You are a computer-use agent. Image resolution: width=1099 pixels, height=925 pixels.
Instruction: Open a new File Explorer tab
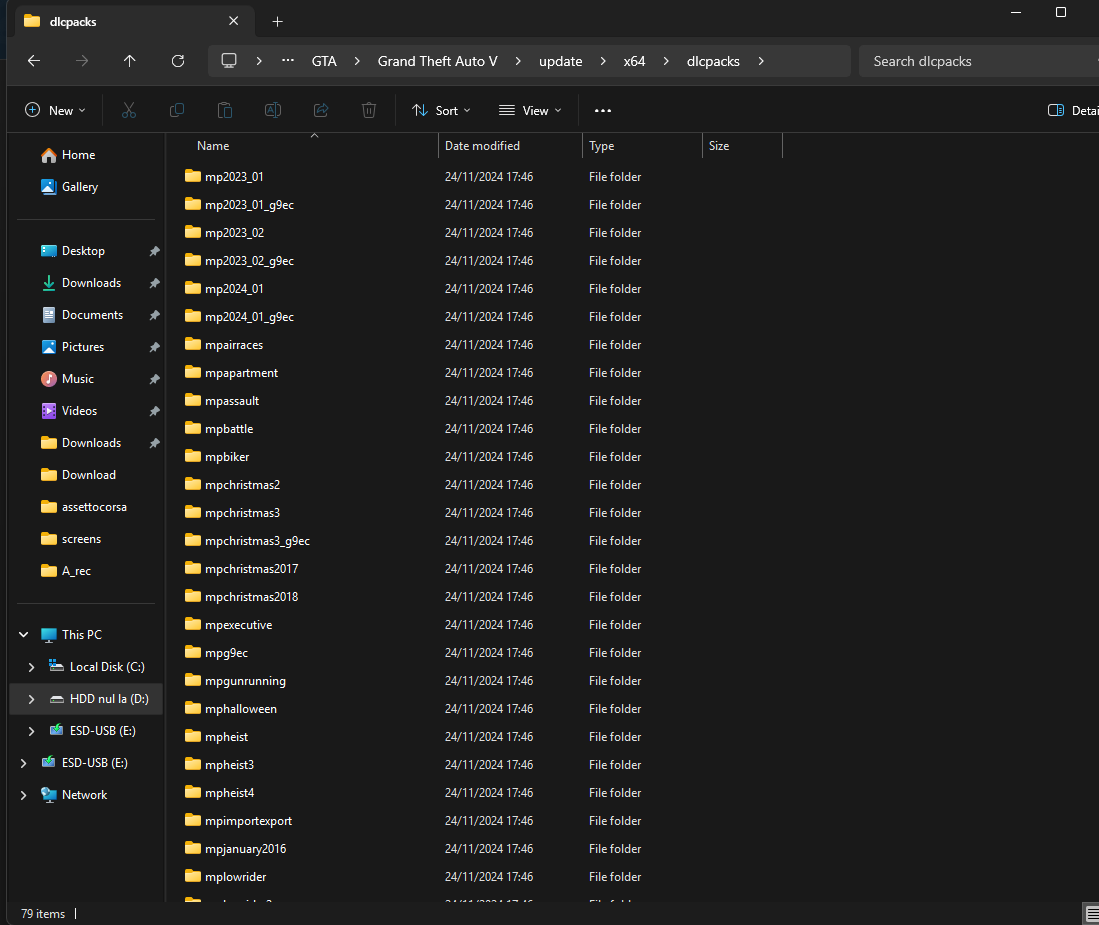pos(278,22)
